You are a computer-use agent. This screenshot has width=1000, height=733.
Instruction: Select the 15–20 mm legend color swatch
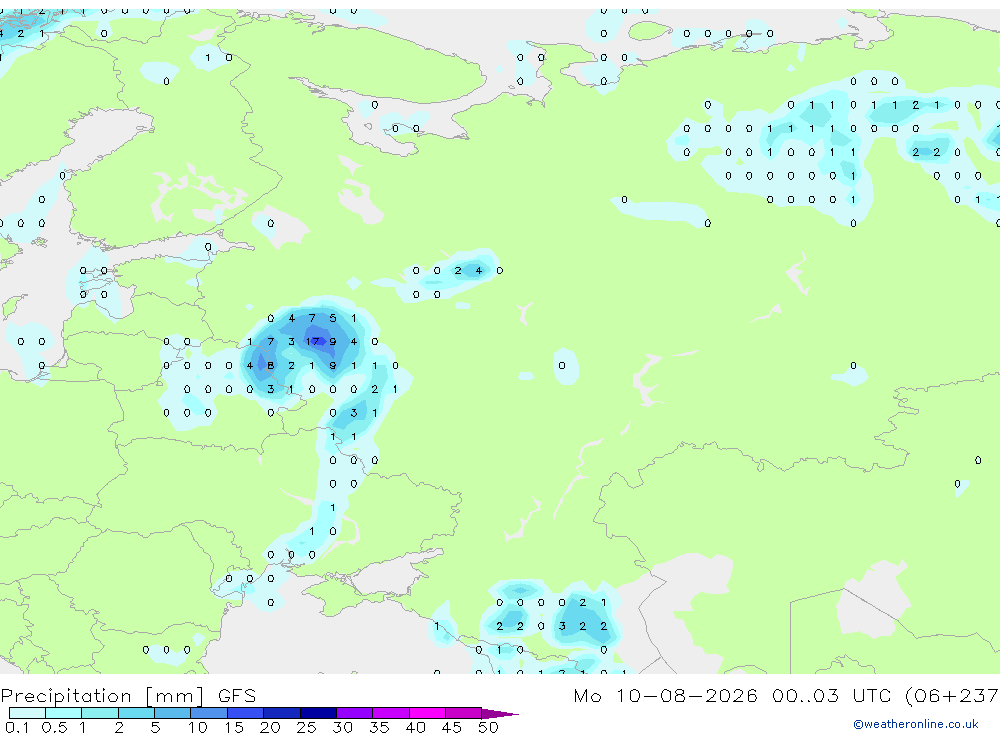(245, 713)
